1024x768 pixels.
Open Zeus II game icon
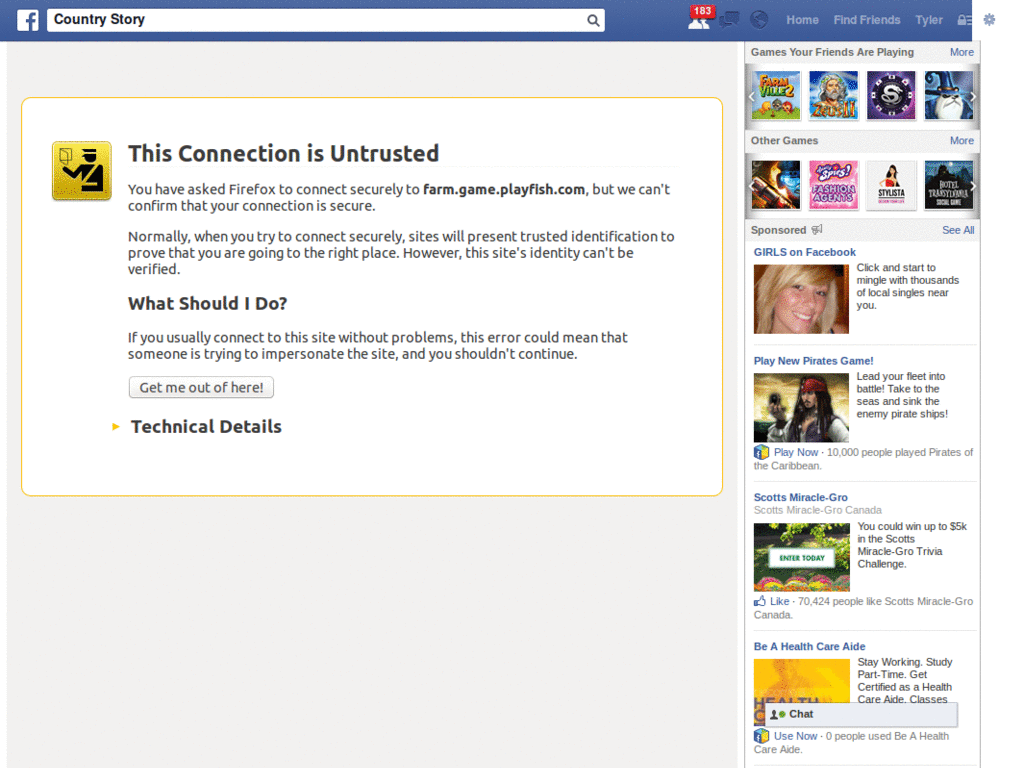coord(833,95)
